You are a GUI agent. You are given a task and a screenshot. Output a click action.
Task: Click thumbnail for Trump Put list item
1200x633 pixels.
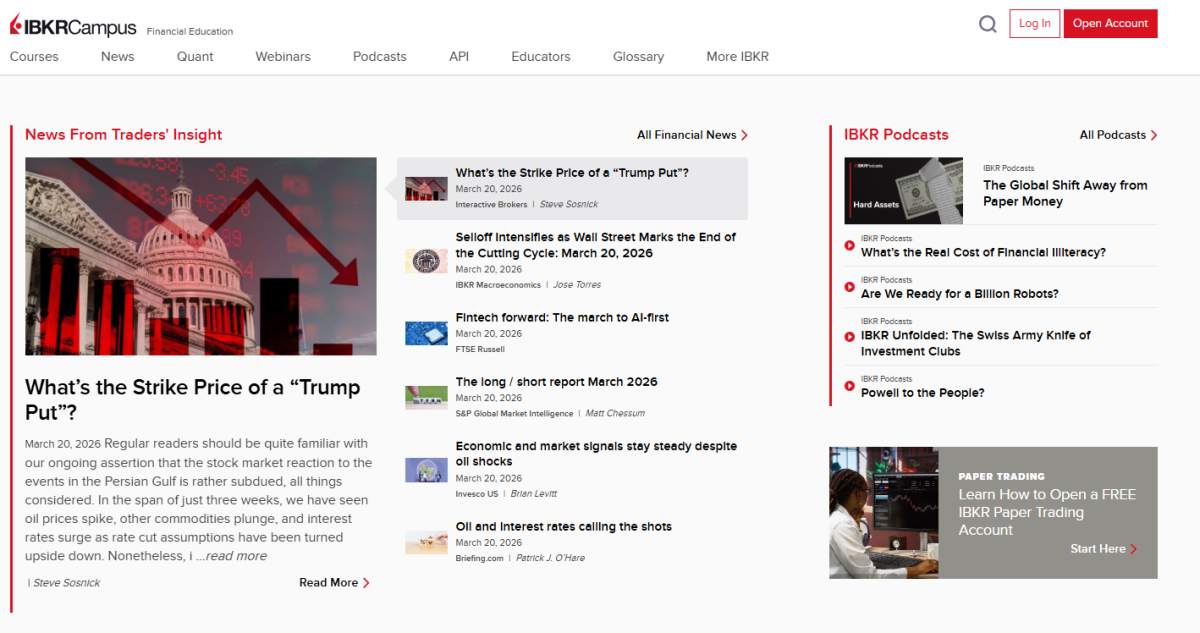[426, 189]
